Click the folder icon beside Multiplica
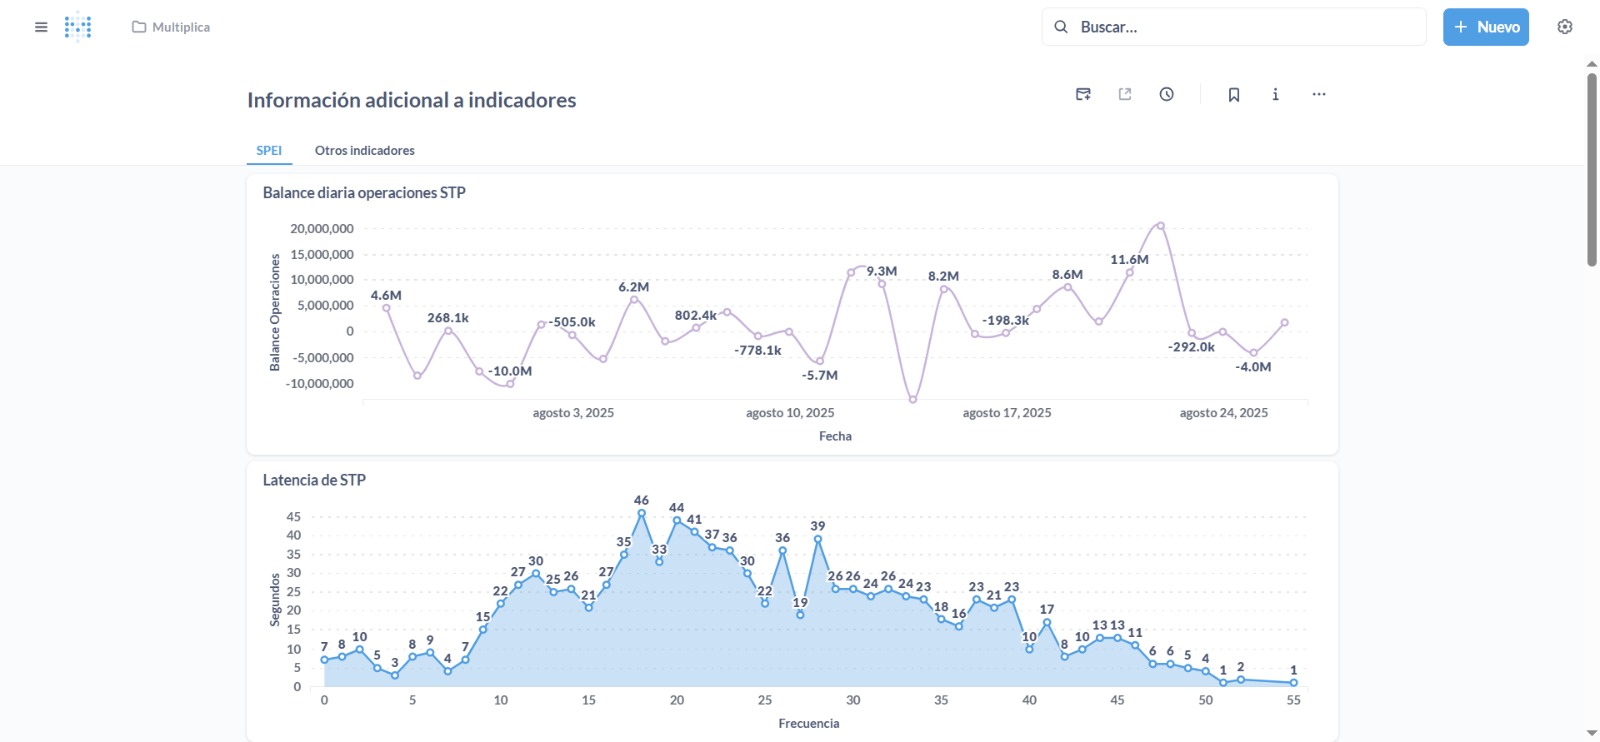This screenshot has width=1600, height=742. 139,27
